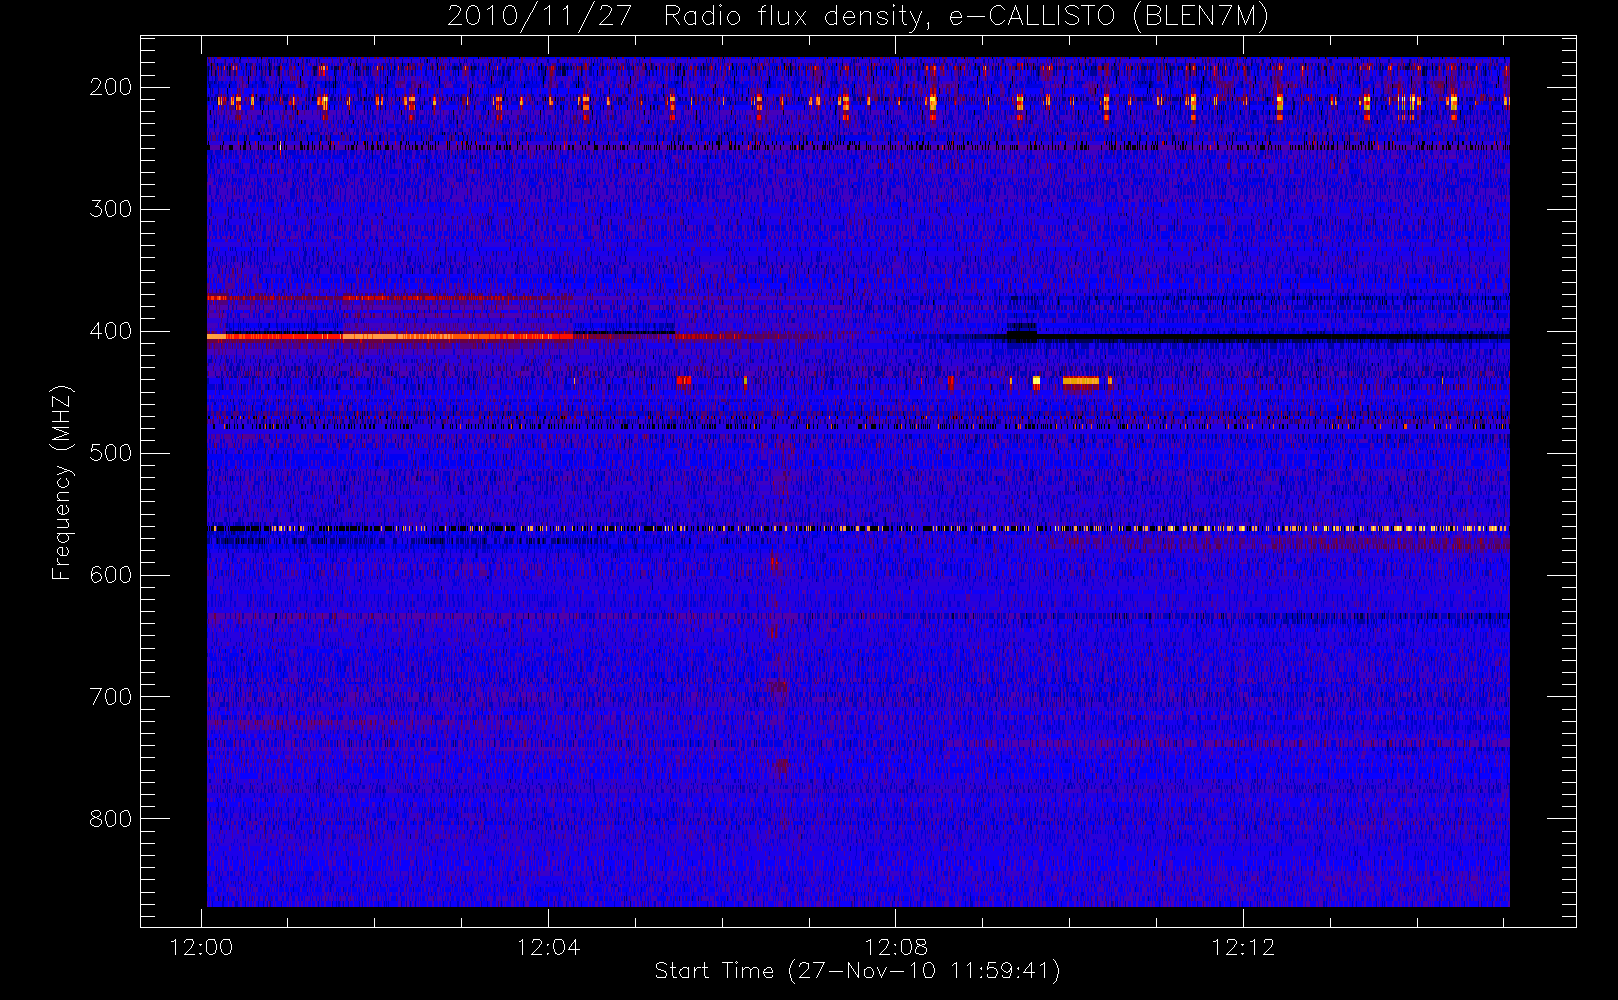The image size is (1618, 1000).
Task: Click the plot title '2010/11/27 Radio flux density'
Action: (x=858, y=16)
